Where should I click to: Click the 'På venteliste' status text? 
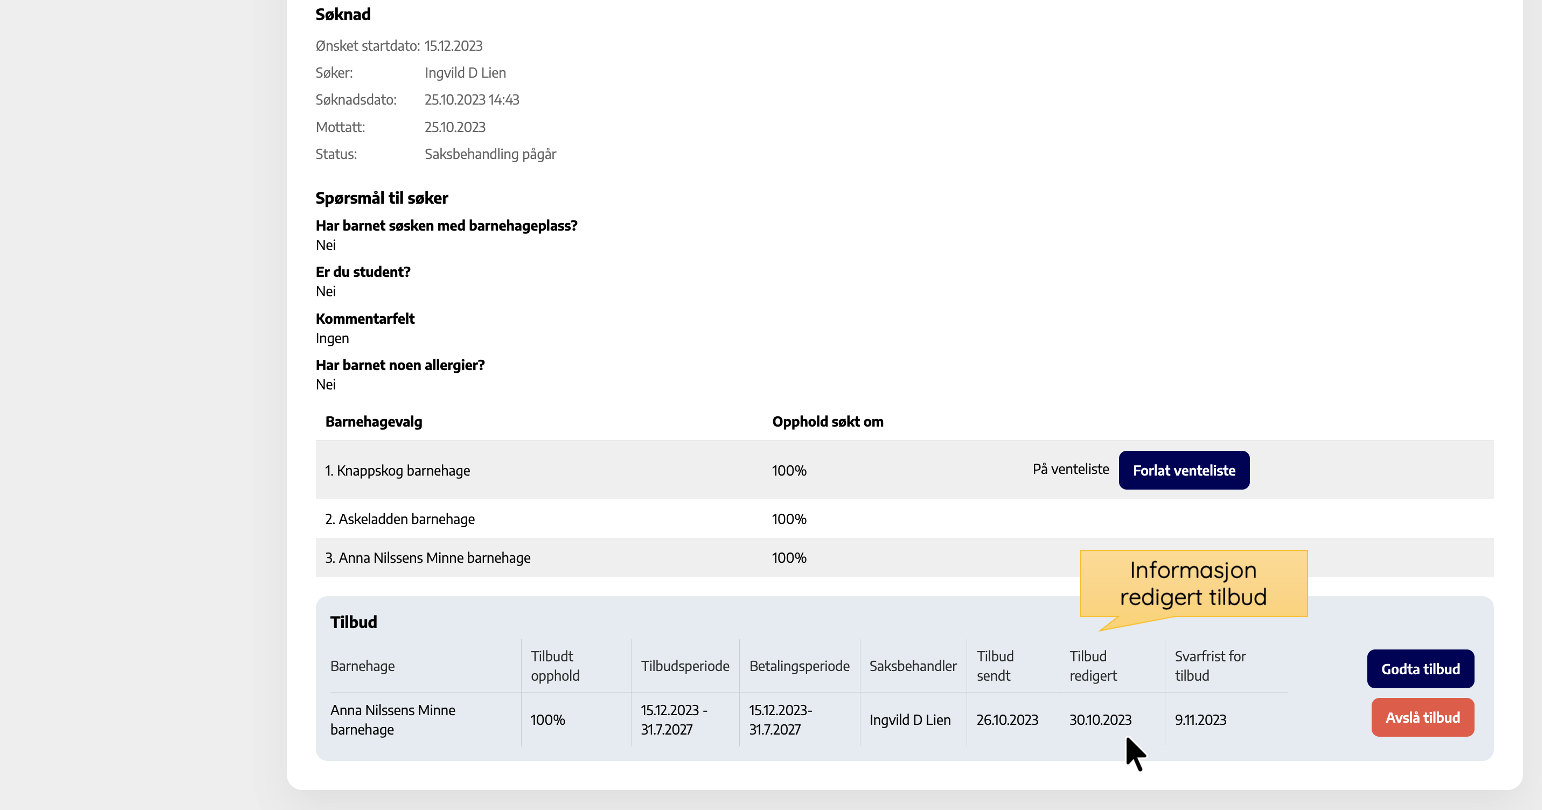pyautogui.click(x=1071, y=469)
